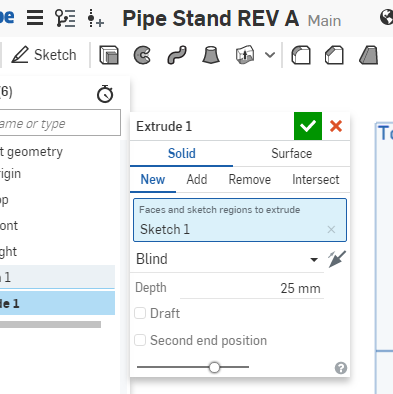Screen dimensions: 393x394
Task: Select the Add operation tab
Action: point(197,180)
